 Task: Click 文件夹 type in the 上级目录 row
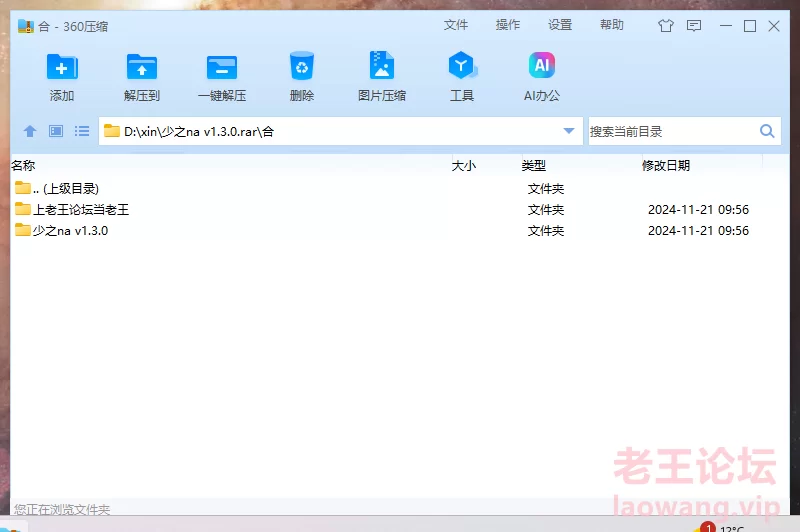click(x=546, y=189)
